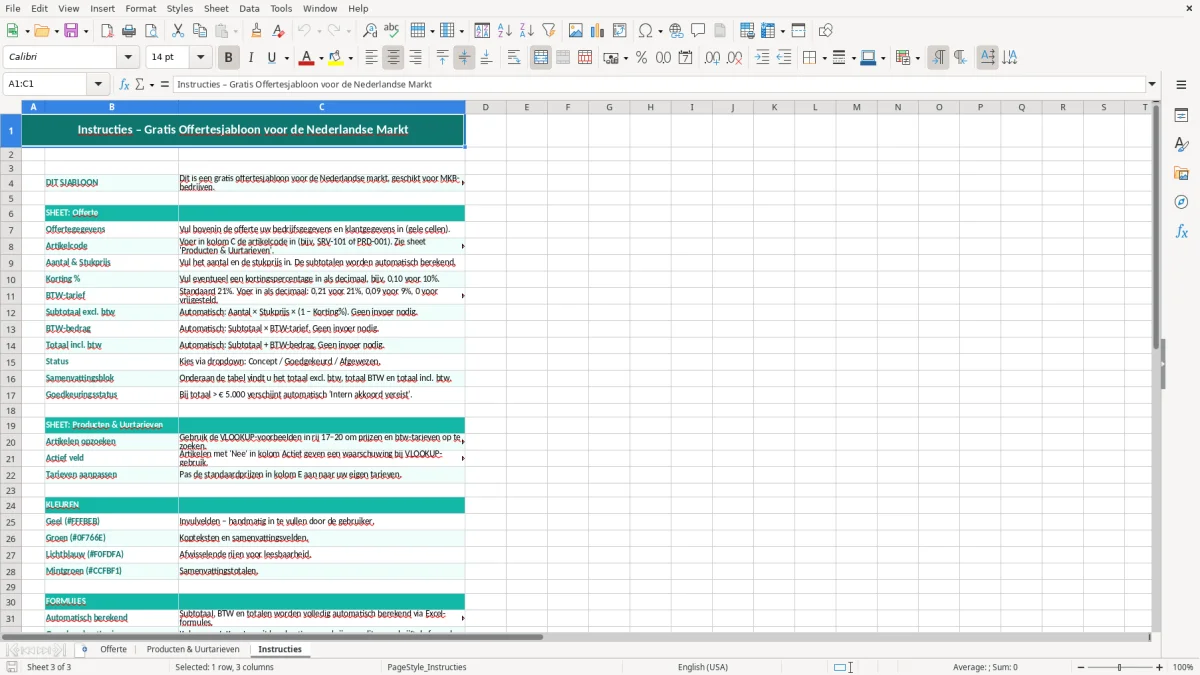Image resolution: width=1200 pixels, height=675 pixels.
Task: Open underline style dropdown arrow
Action: coord(286,58)
